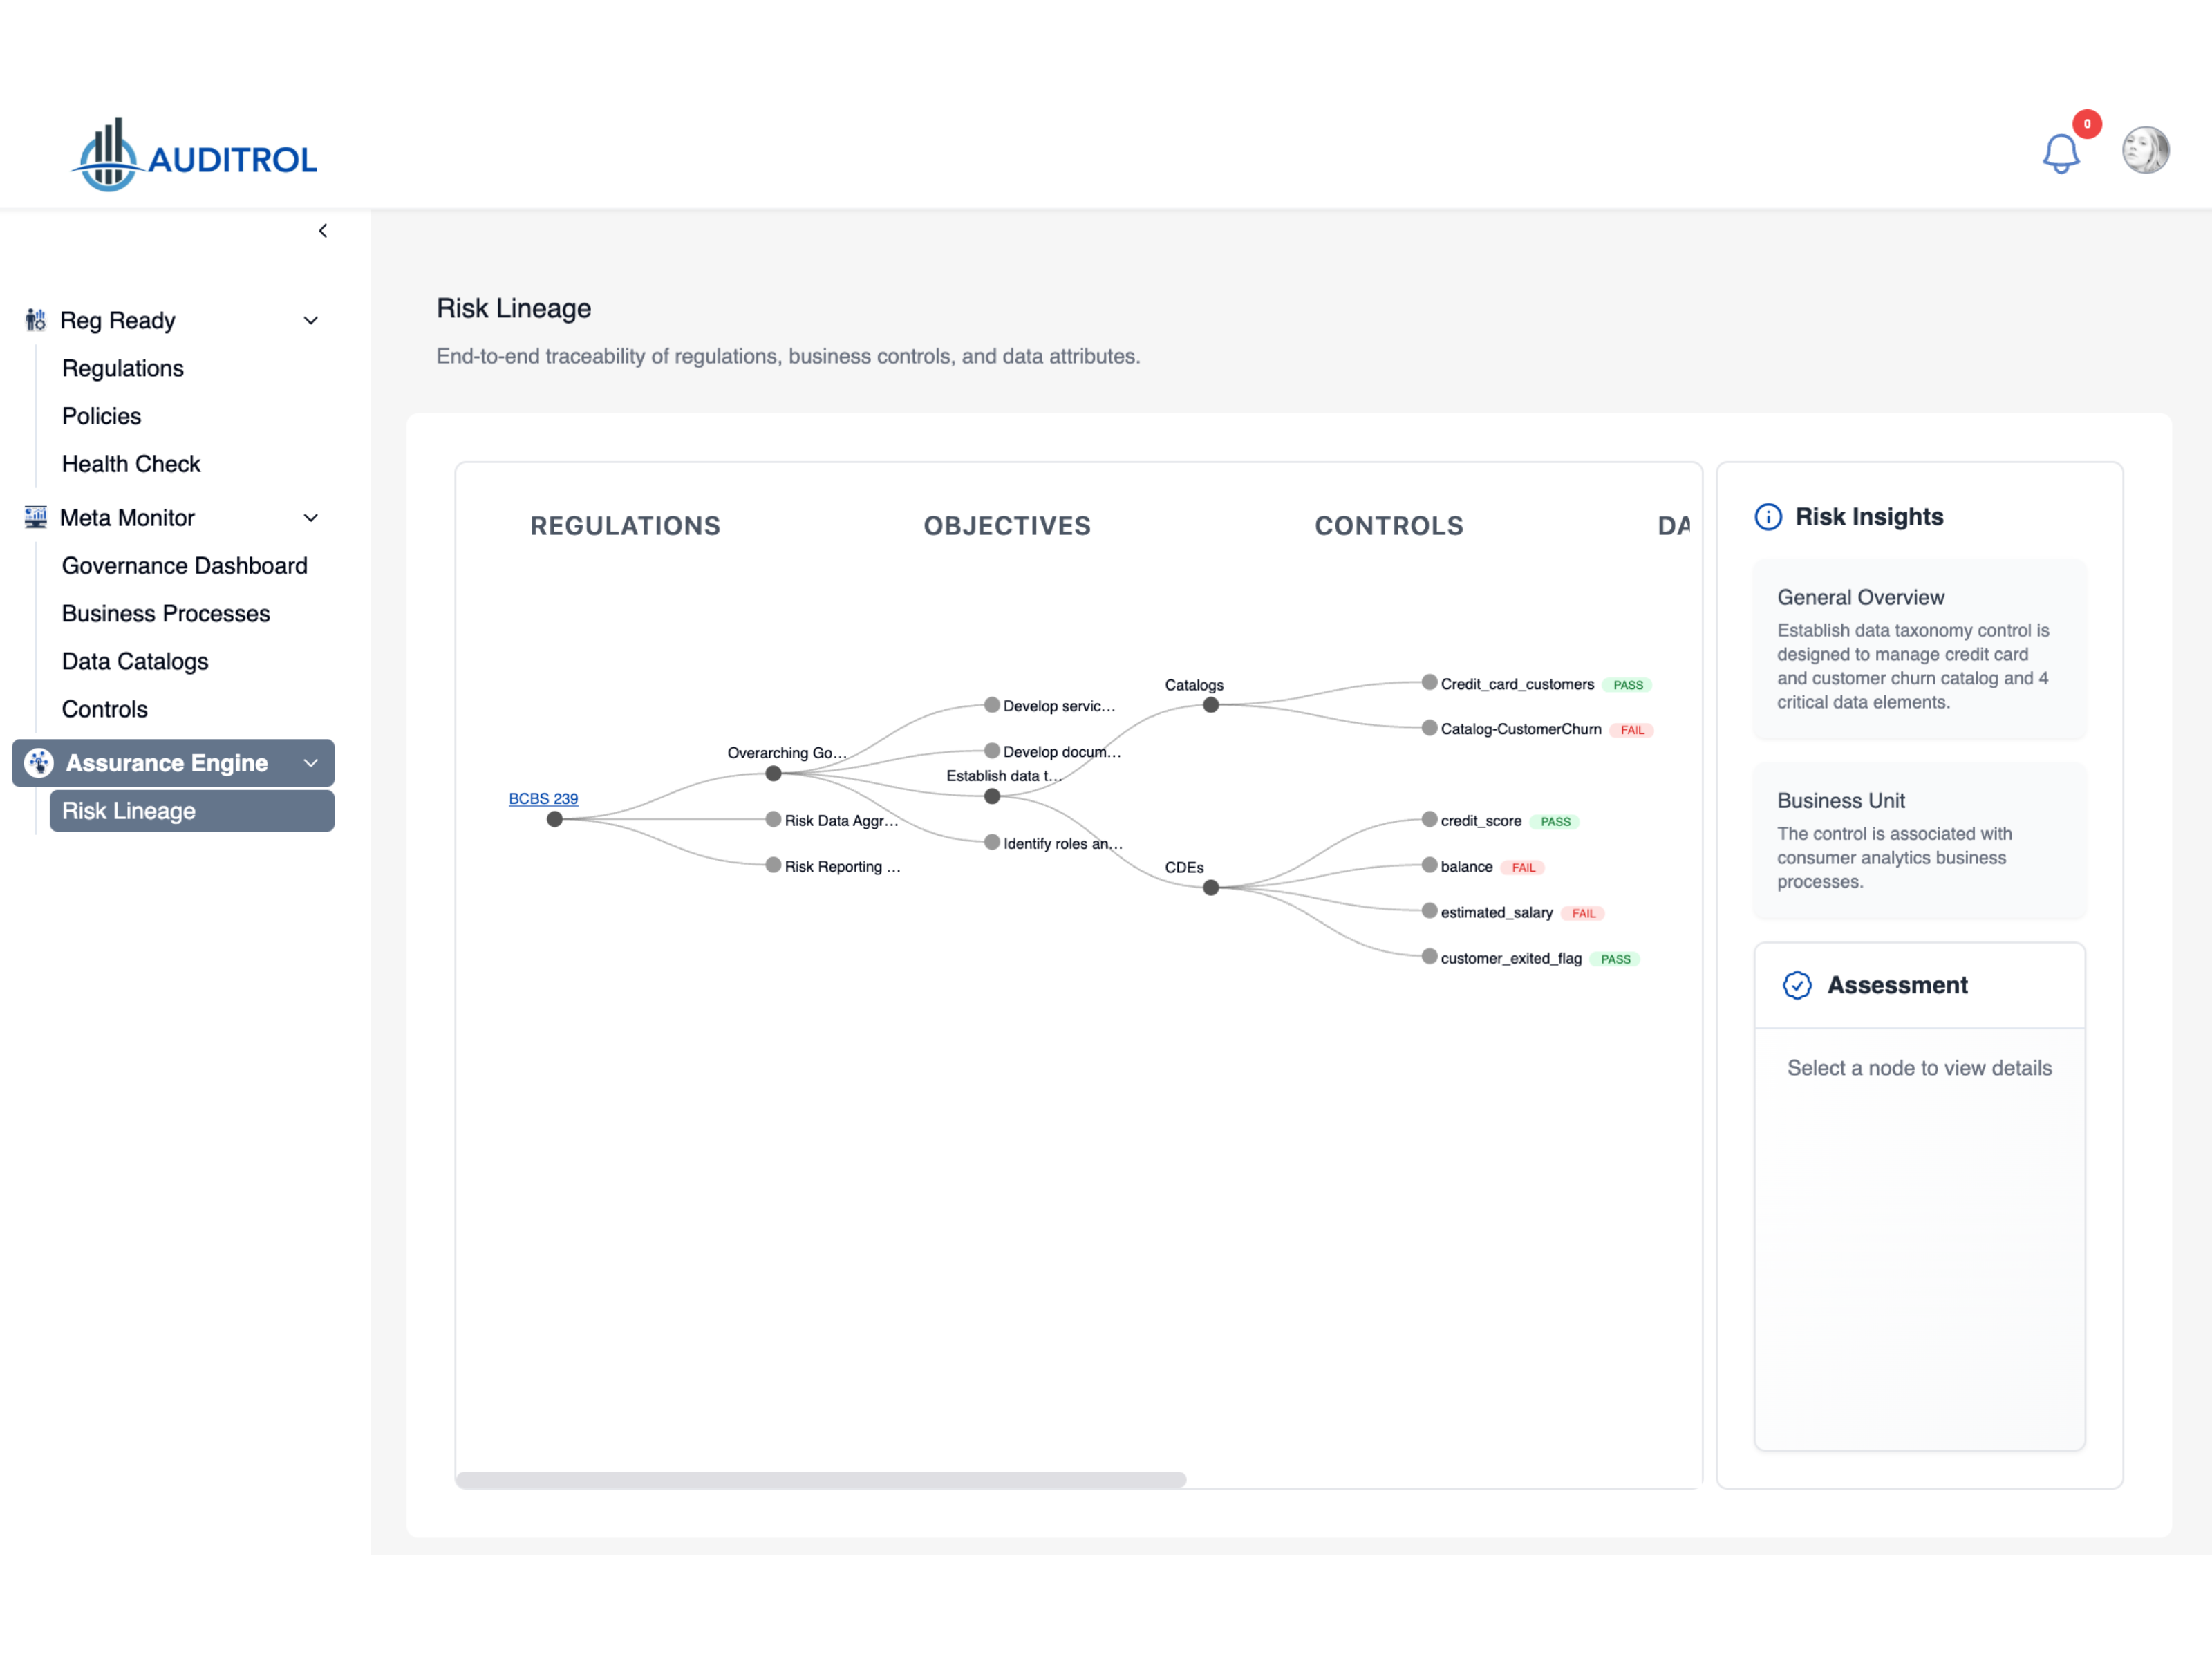This screenshot has width=2212, height=1659.
Task: Click the Reg Ready sidebar icon
Action: pyautogui.click(x=36, y=320)
